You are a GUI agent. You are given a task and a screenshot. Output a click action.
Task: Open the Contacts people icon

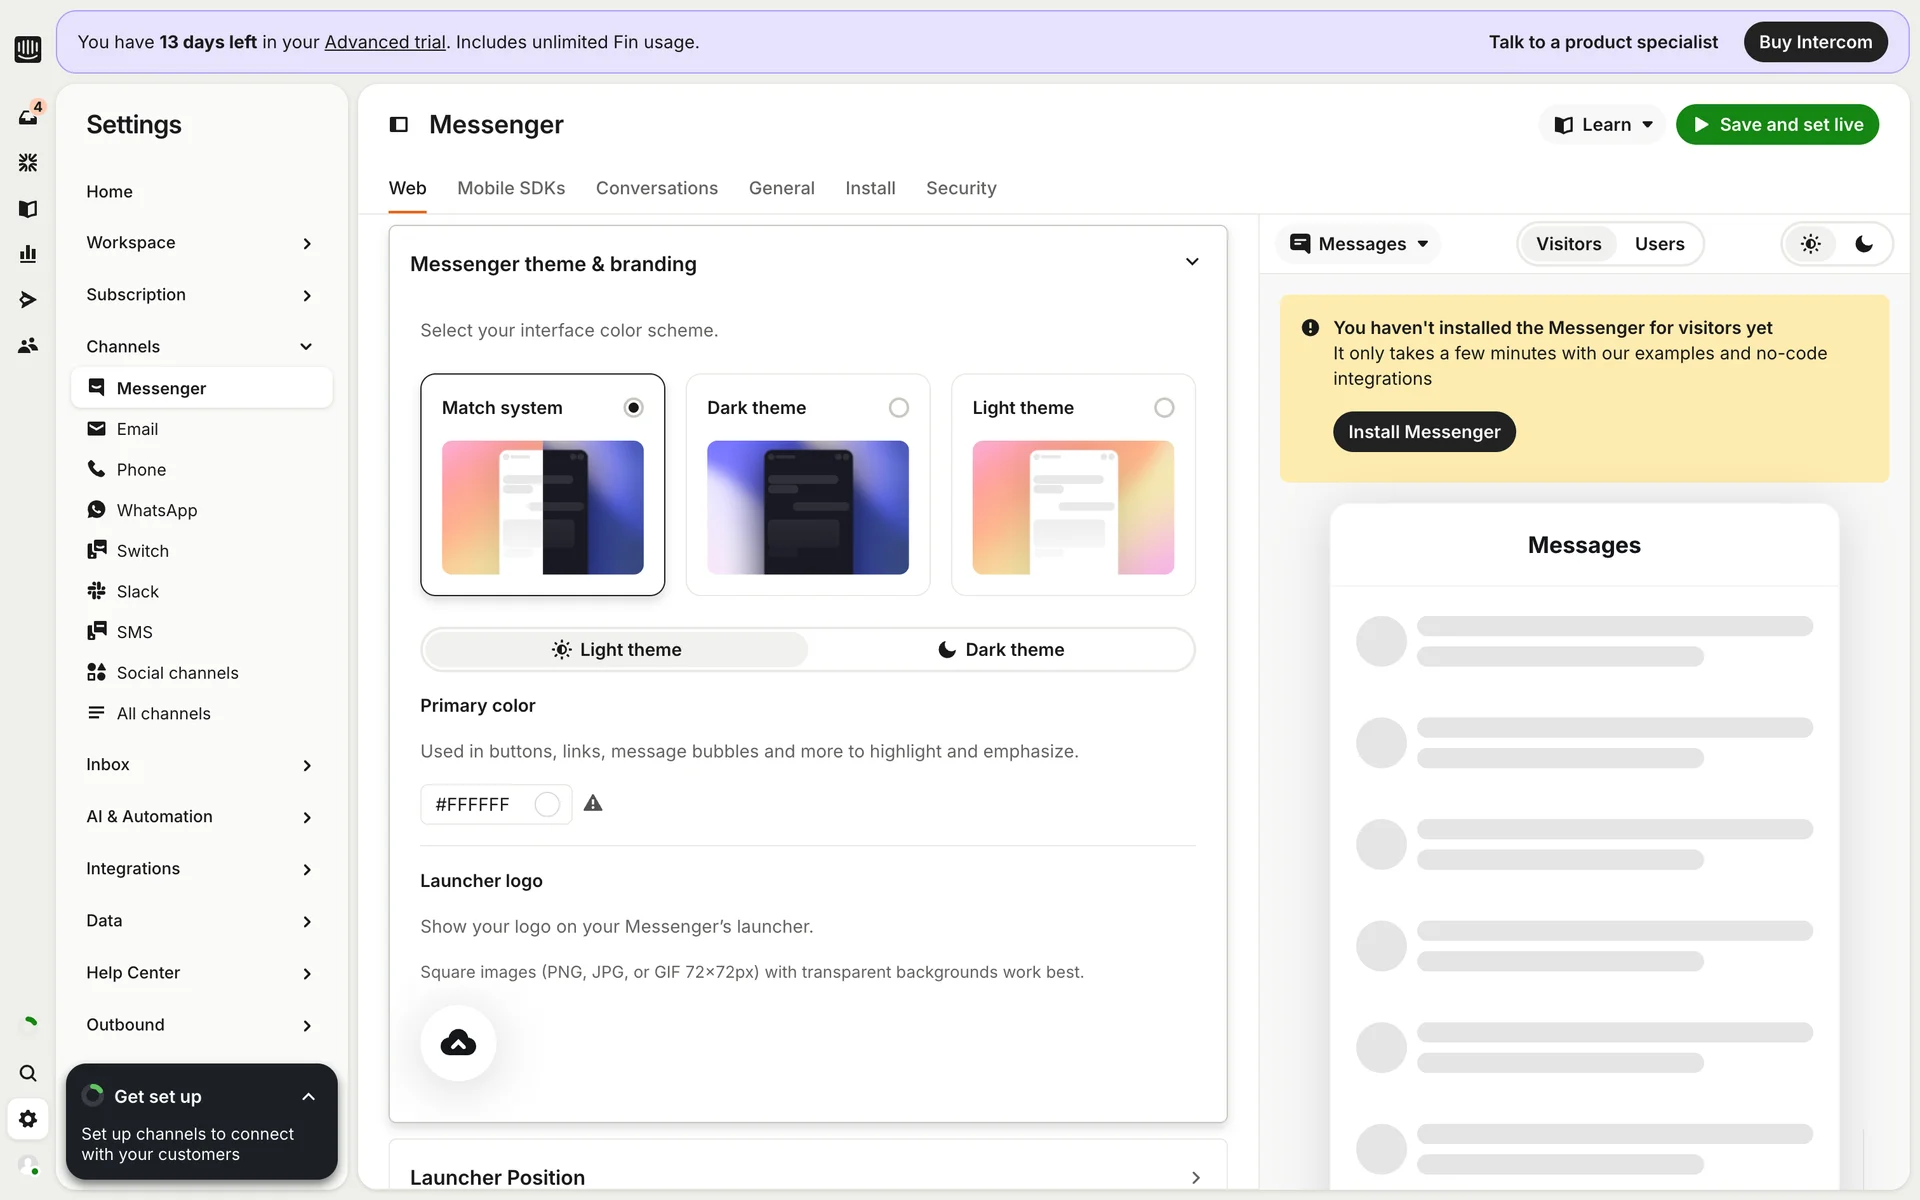click(28, 346)
